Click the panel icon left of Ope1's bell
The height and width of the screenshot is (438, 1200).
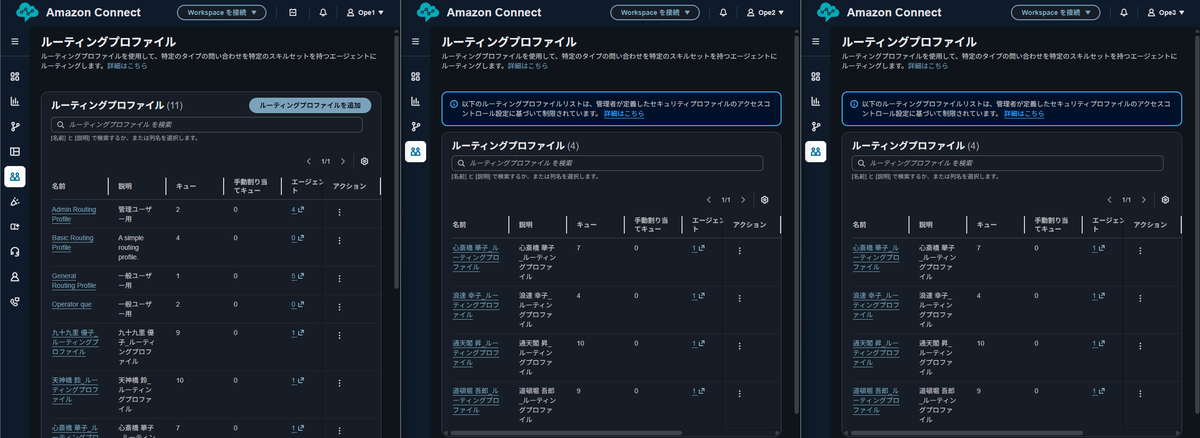(292, 13)
